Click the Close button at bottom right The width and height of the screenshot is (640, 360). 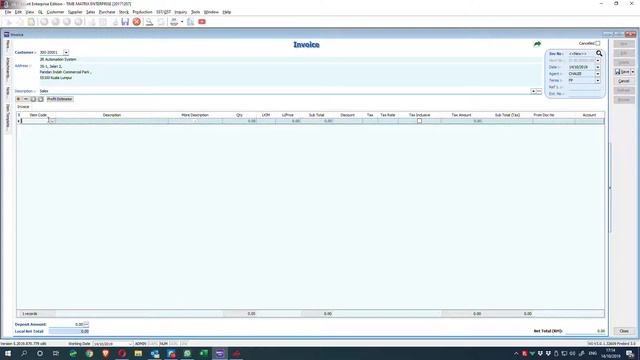click(x=624, y=331)
